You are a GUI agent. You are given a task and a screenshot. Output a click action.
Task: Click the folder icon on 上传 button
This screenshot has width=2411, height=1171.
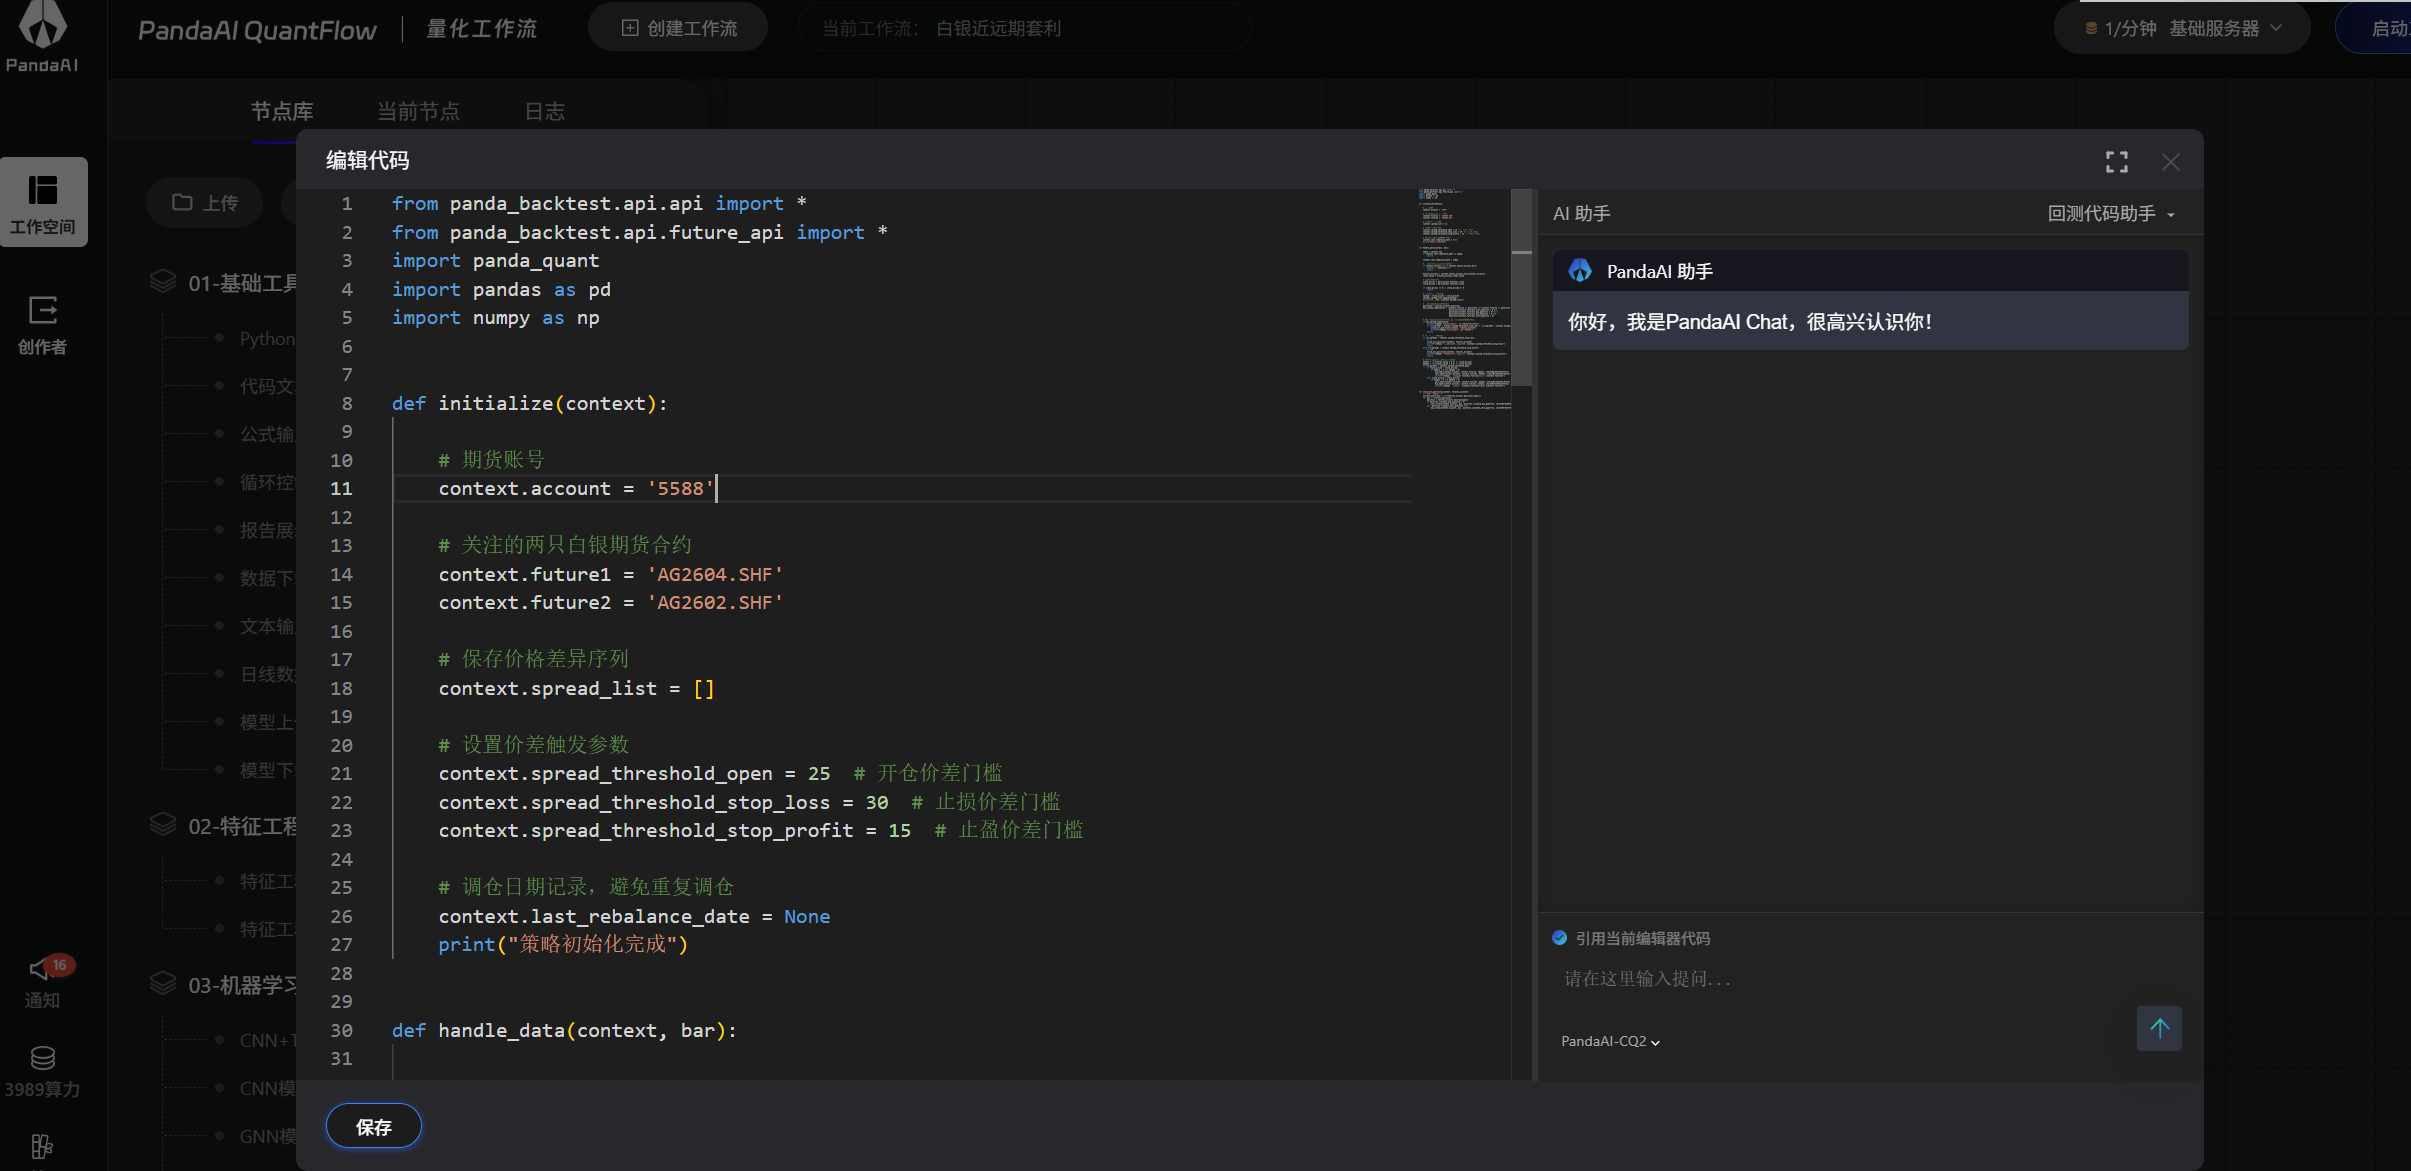click(x=182, y=203)
